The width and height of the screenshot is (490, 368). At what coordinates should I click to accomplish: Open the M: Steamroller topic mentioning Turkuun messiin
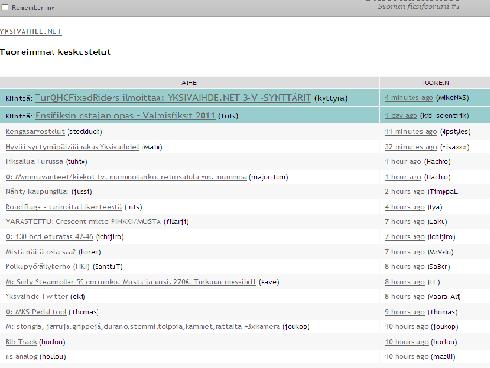pyautogui.click(x=131, y=282)
